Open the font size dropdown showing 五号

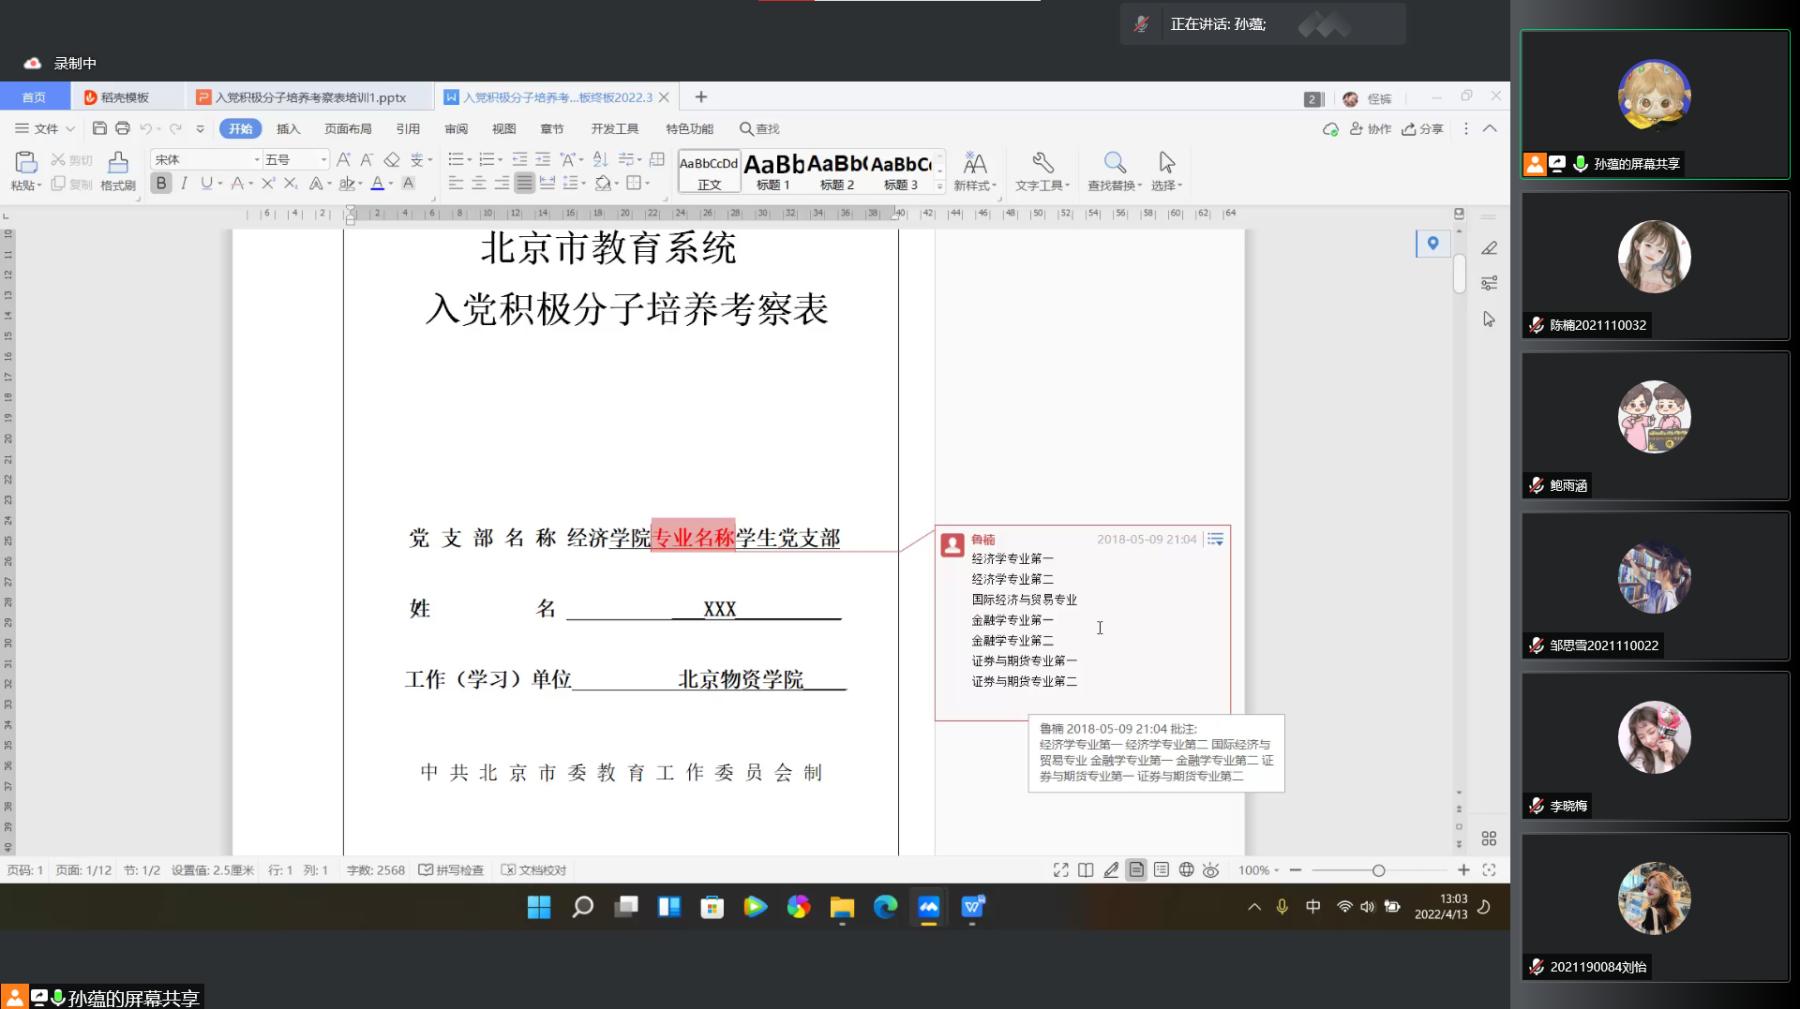coord(296,159)
